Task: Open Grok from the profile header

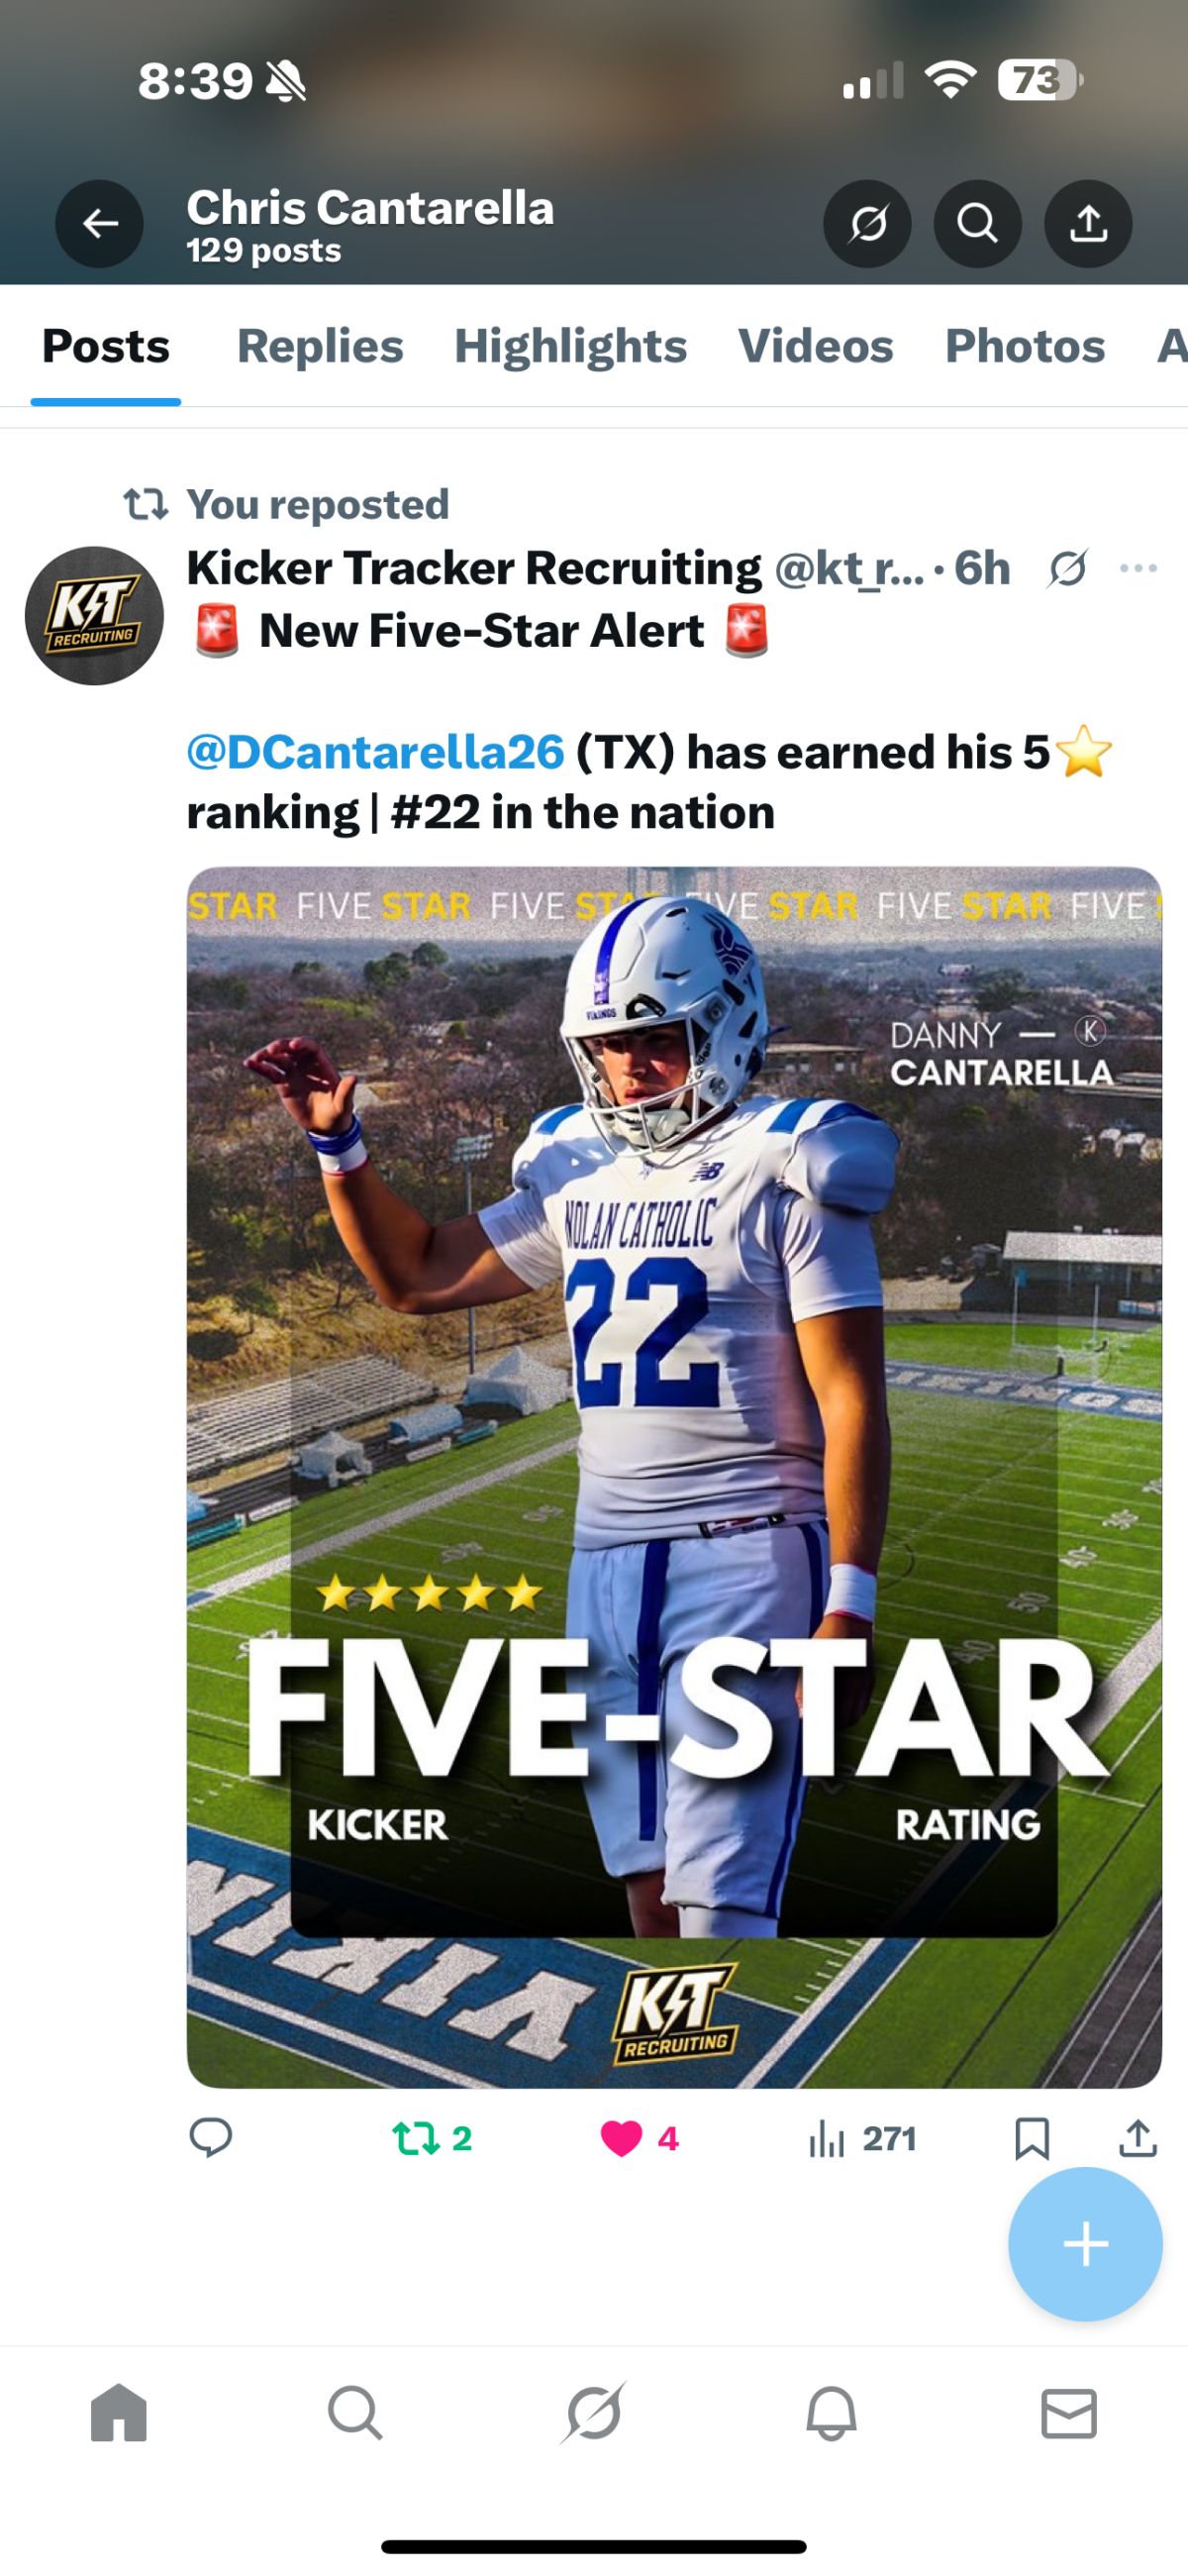Action: coord(867,224)
